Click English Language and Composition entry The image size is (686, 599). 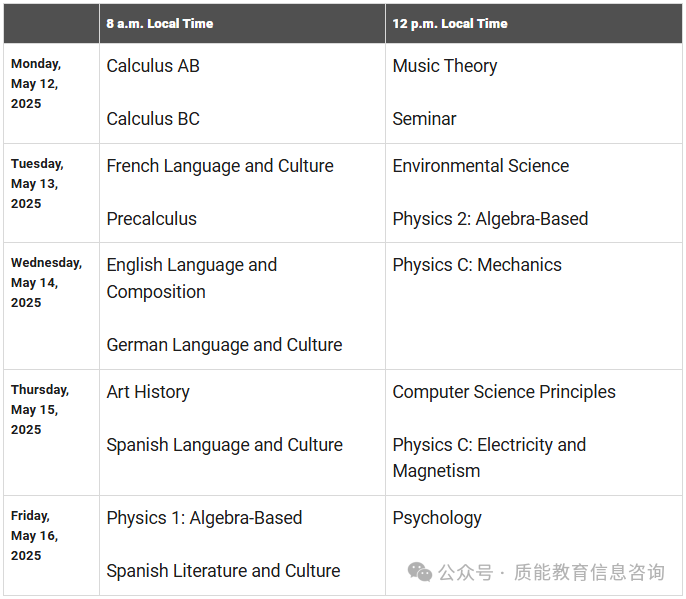click(x=192, y=278)
